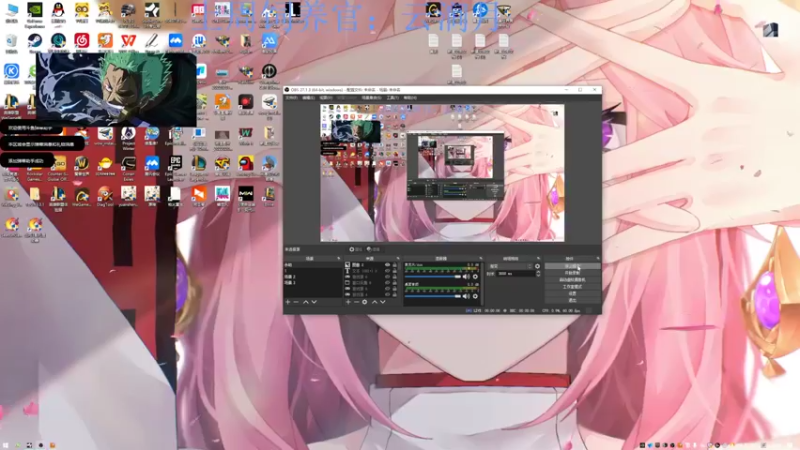Open Among Us desktop shortcut
Screen dimensions: 800x450
(245, 166)
